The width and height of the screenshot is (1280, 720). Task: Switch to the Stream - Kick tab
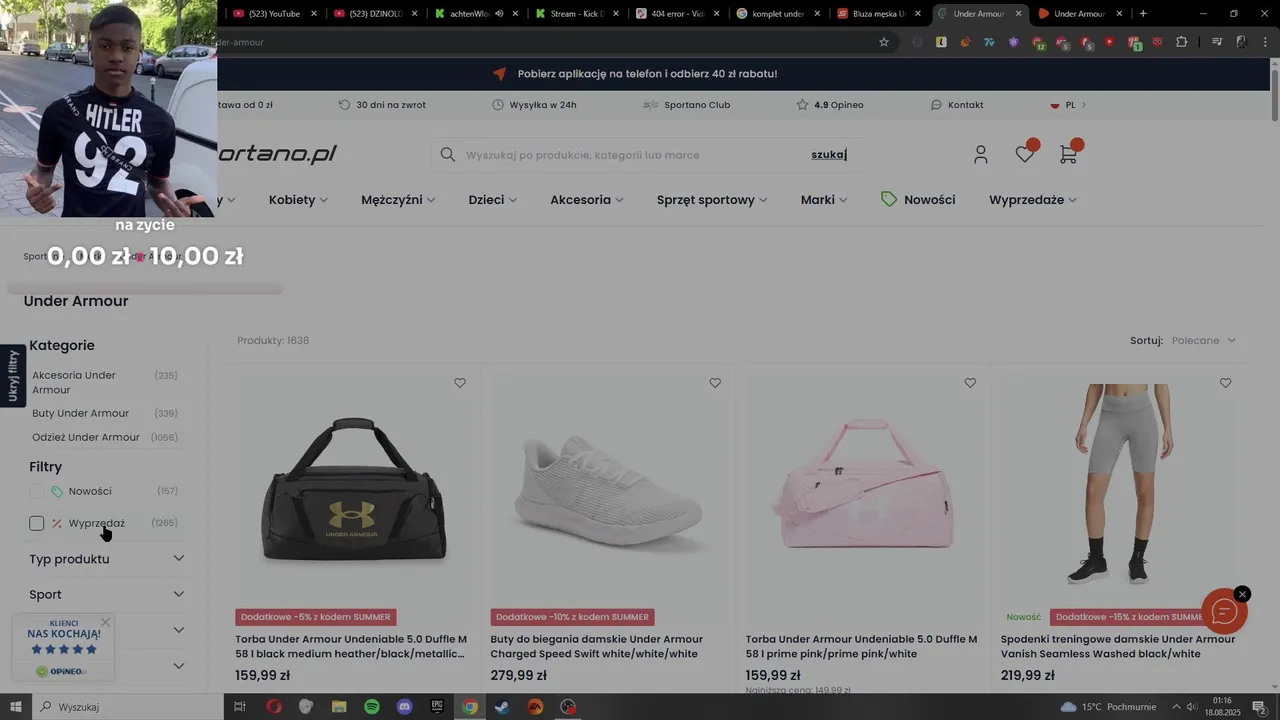(577, 14)
